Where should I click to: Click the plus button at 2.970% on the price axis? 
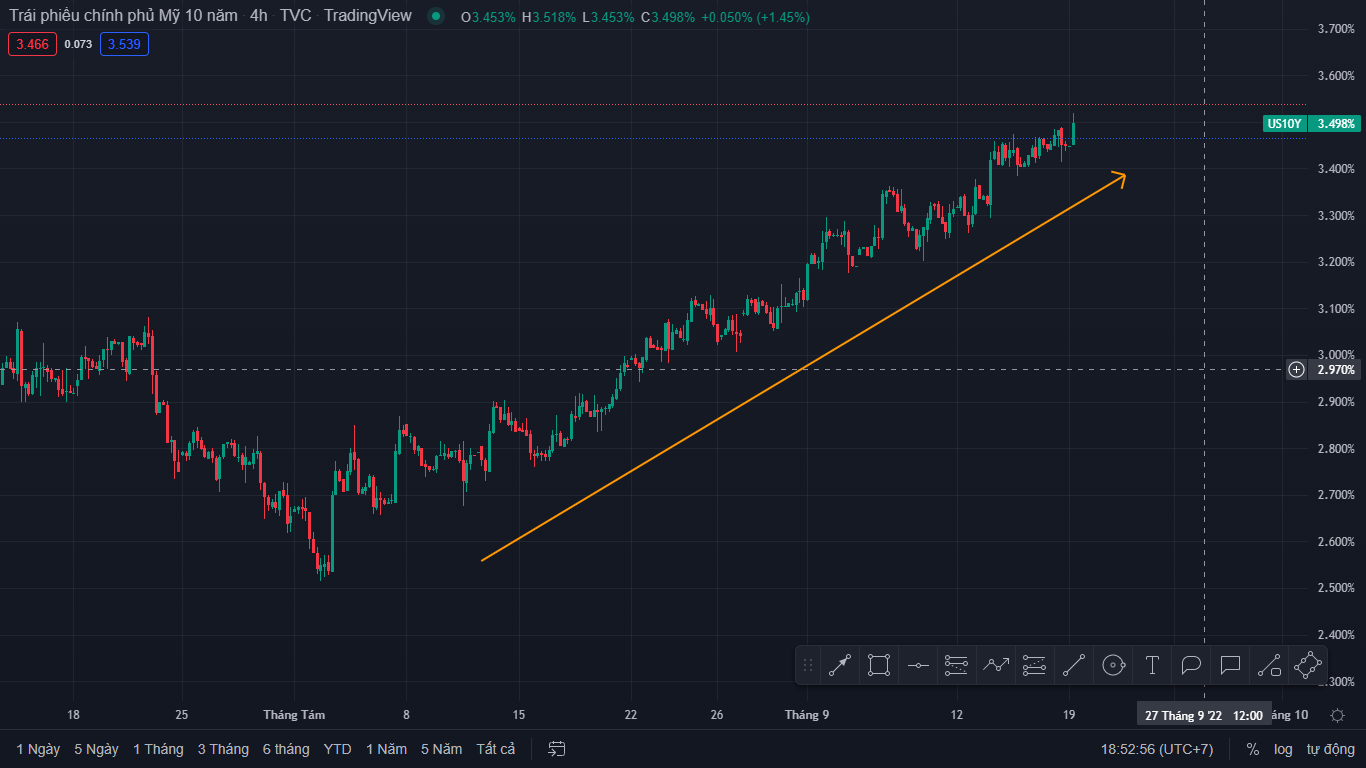pyautogui.click(x=1296, y=370)
